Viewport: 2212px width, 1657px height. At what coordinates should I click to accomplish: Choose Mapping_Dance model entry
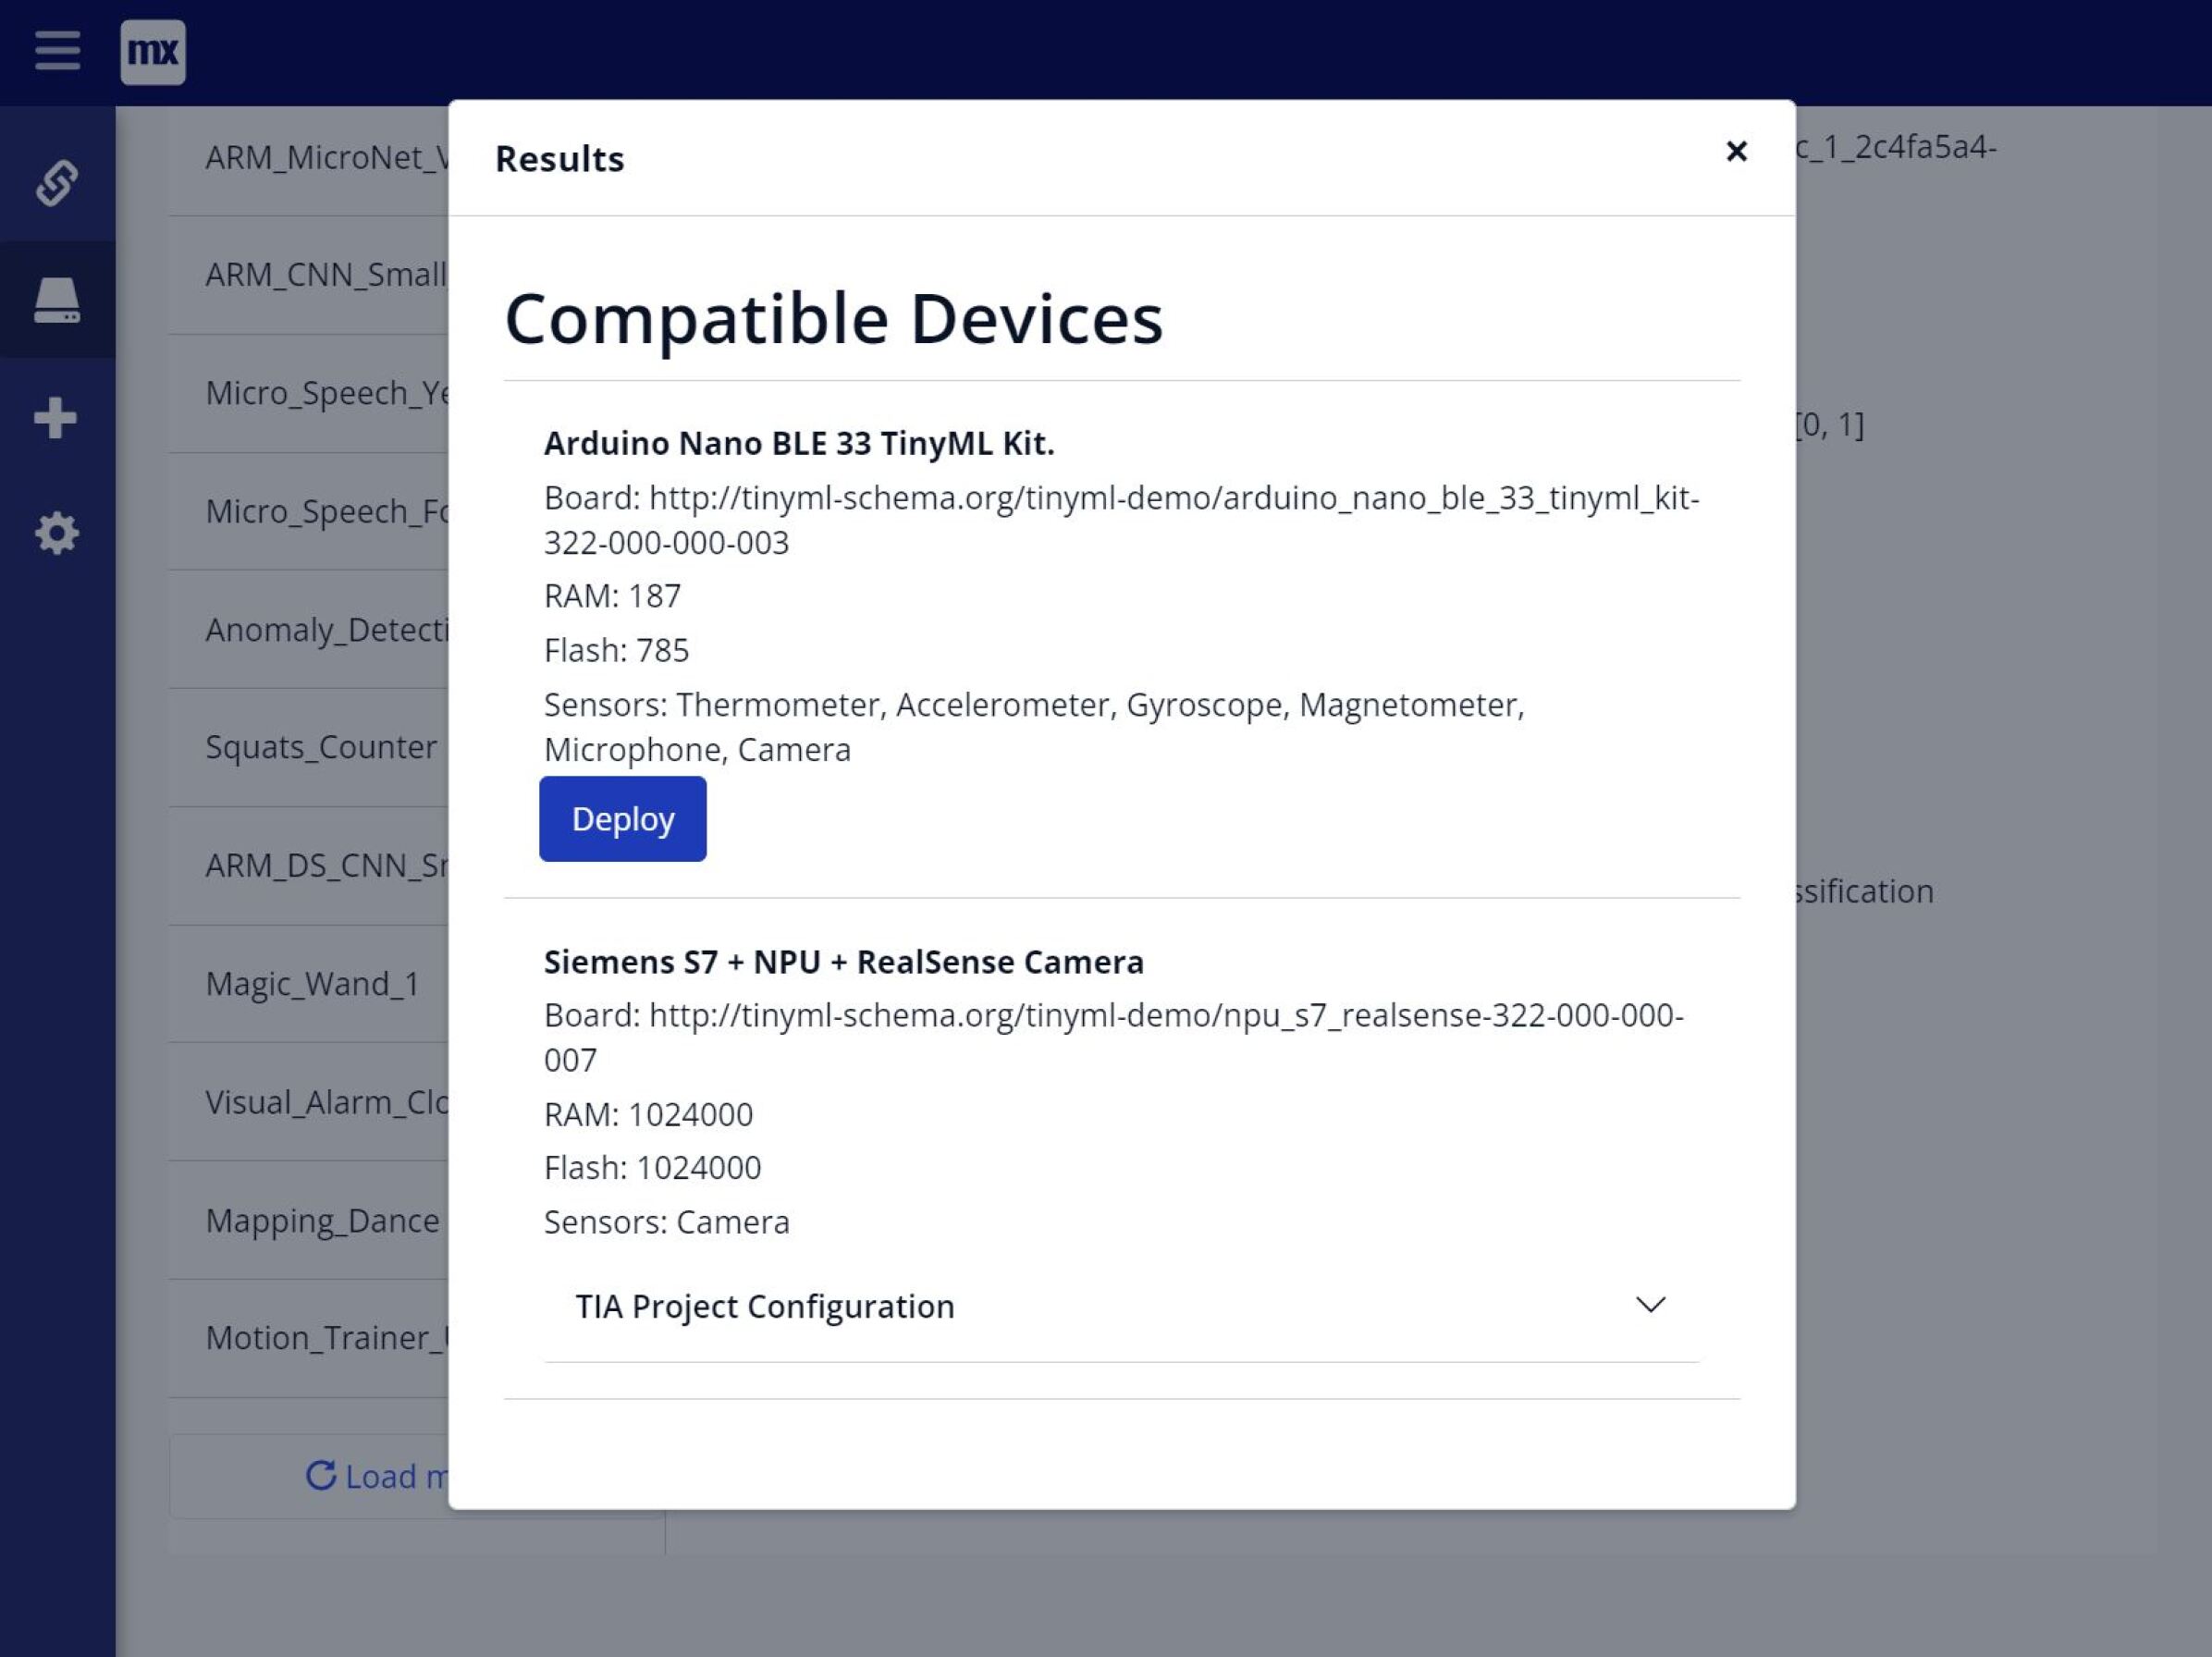(x=322, y=1220)
